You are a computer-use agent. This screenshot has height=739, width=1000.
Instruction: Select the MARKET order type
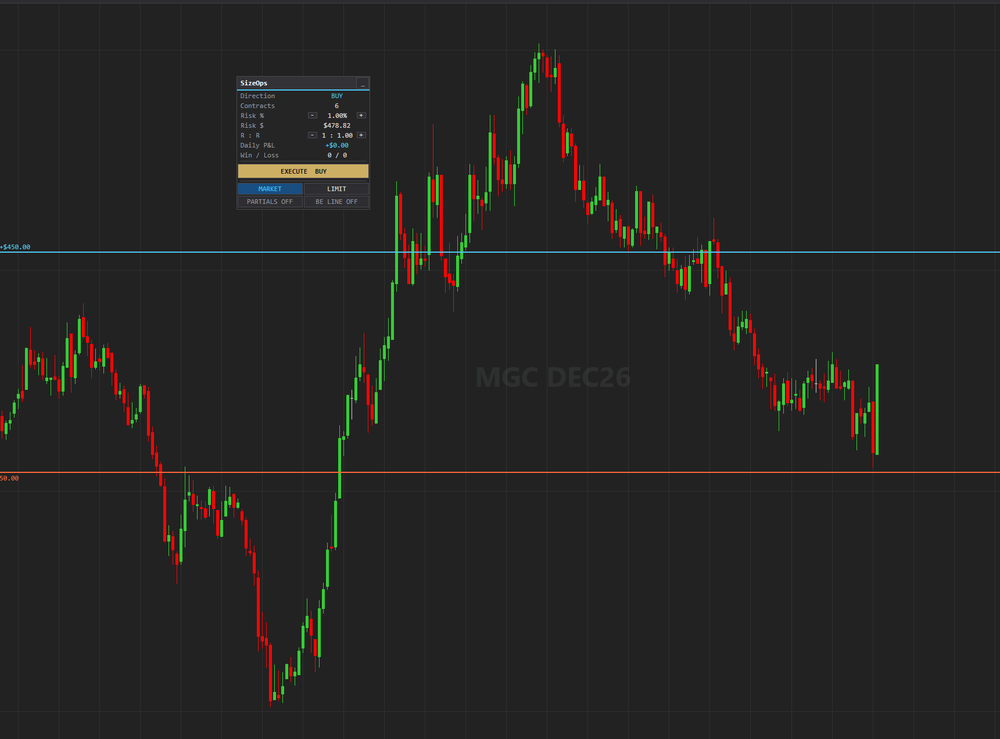[270, 189]
